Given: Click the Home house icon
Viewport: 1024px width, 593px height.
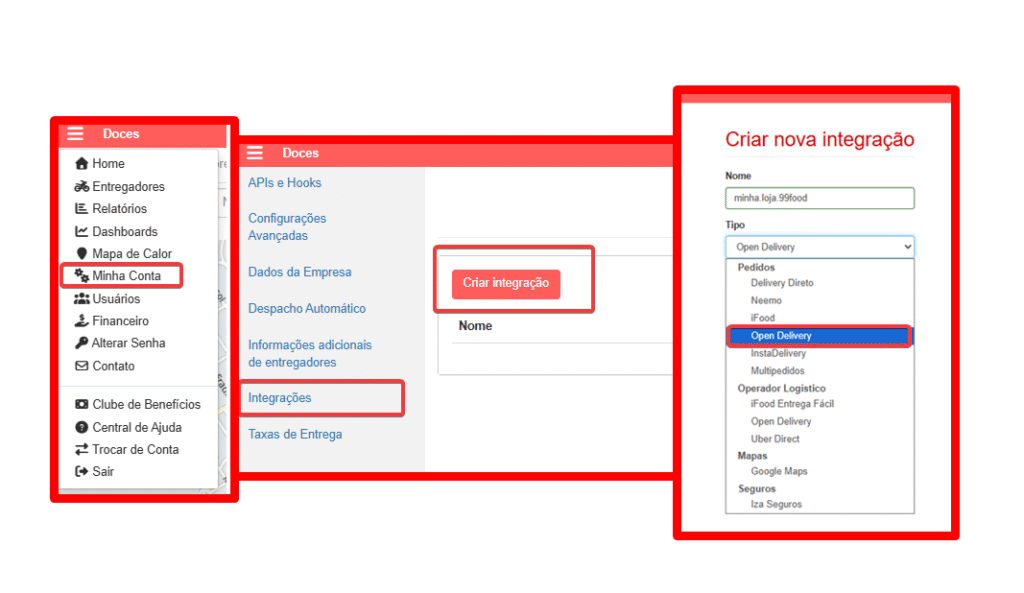Looking at the screenshot, I should (82, 164).
